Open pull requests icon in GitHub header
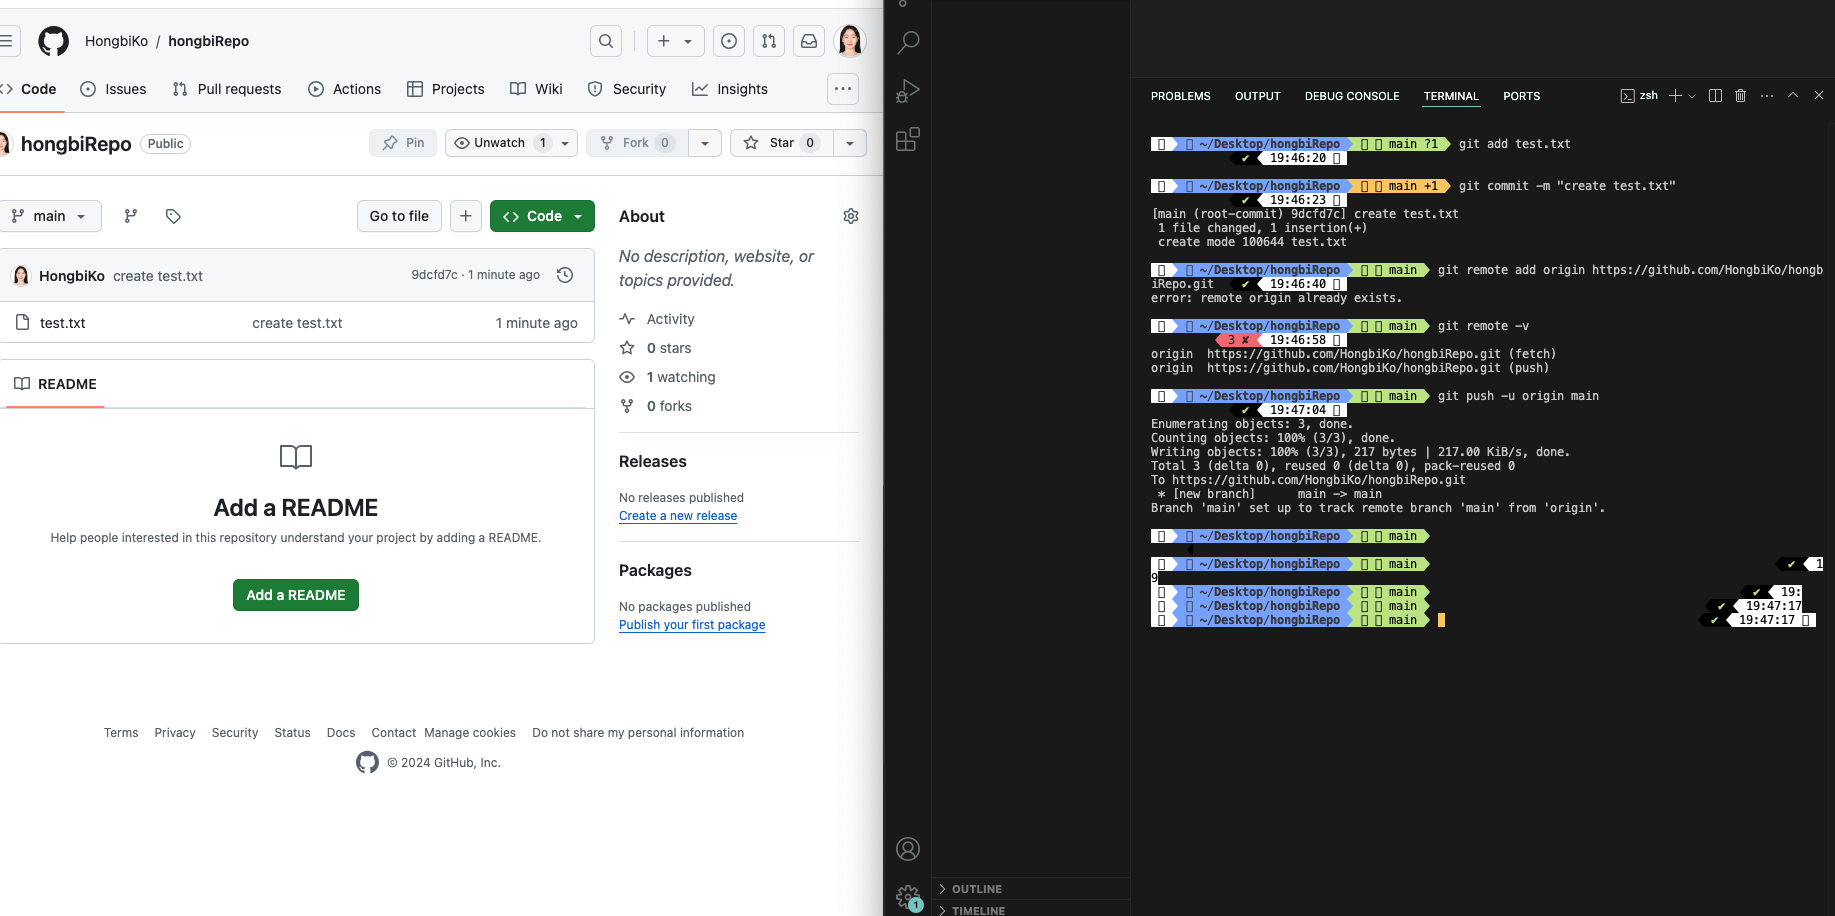 pos(769,41)
